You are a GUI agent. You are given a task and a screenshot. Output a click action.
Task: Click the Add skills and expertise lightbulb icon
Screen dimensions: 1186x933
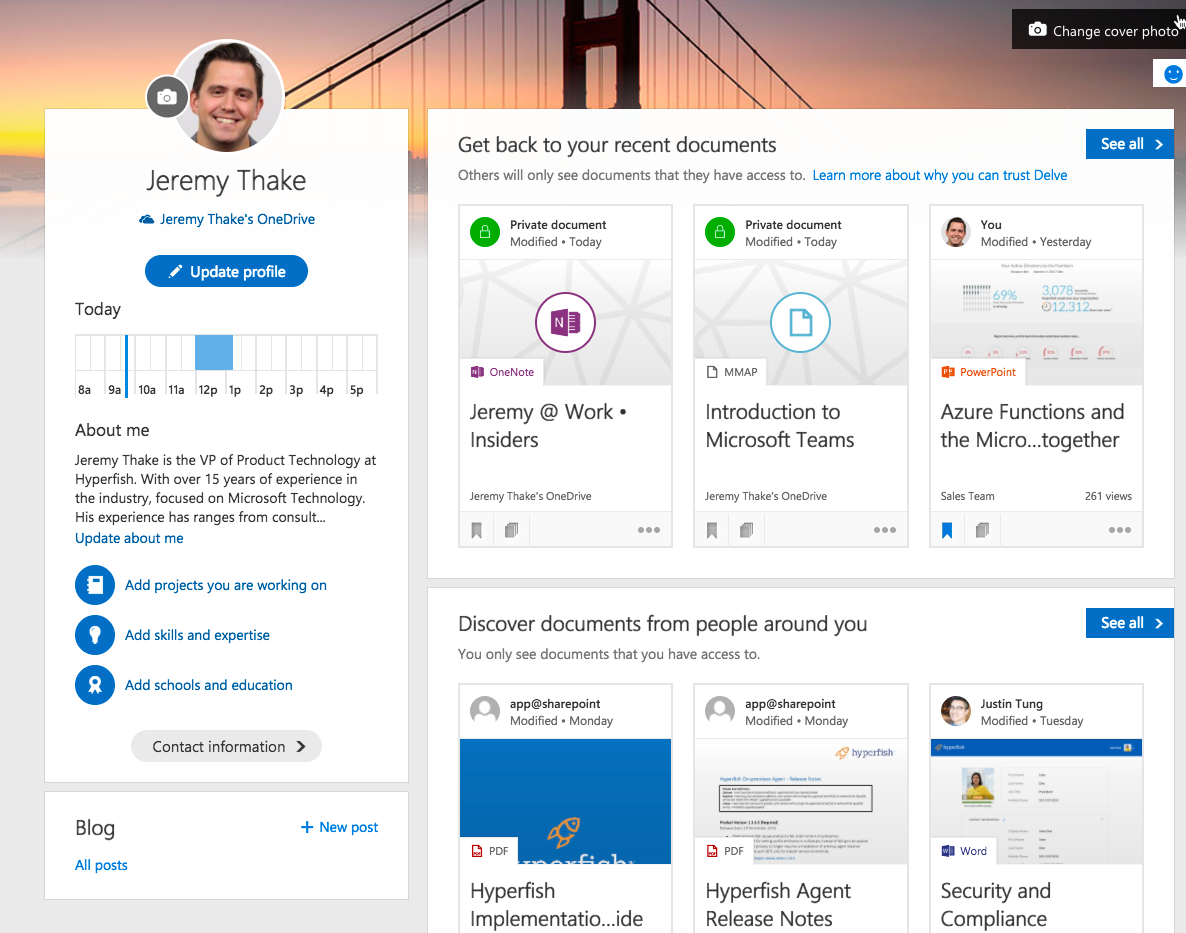(x=95, y=635)
